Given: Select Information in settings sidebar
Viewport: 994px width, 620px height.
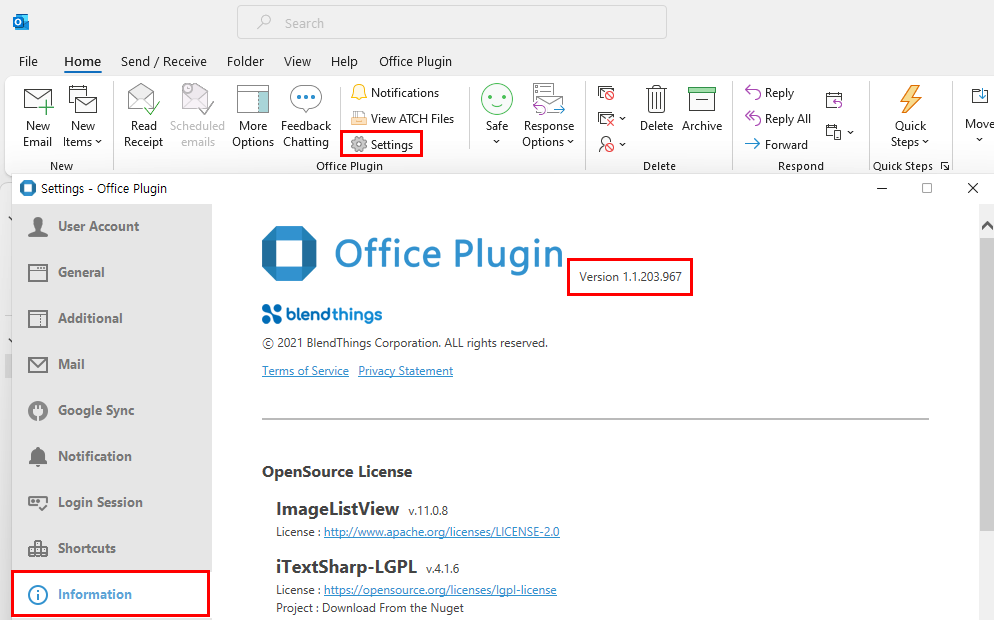Looking at the screenshot, I should tap(112, 594).
